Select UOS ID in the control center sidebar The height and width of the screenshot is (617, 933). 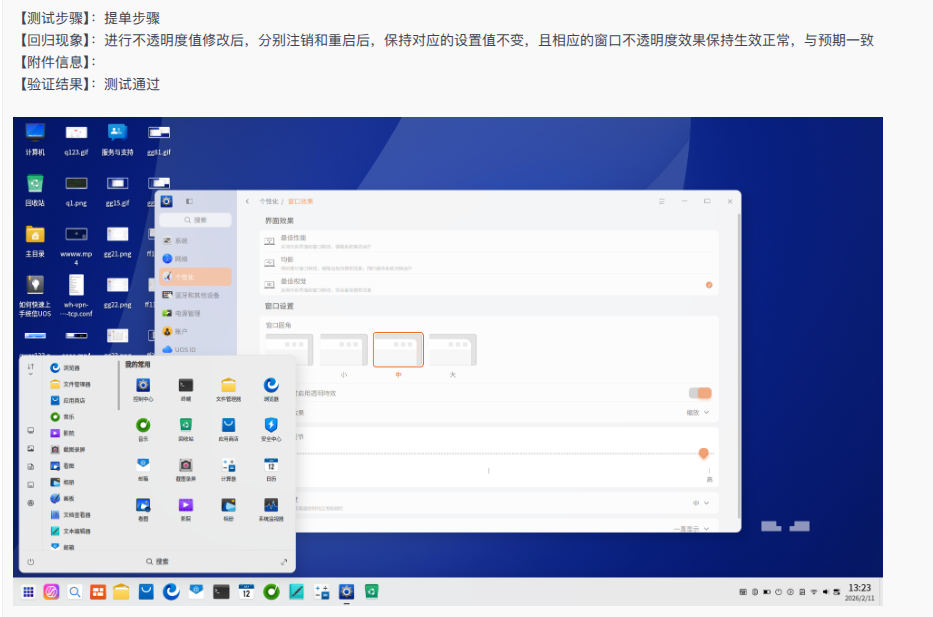(x=195, y=350)
